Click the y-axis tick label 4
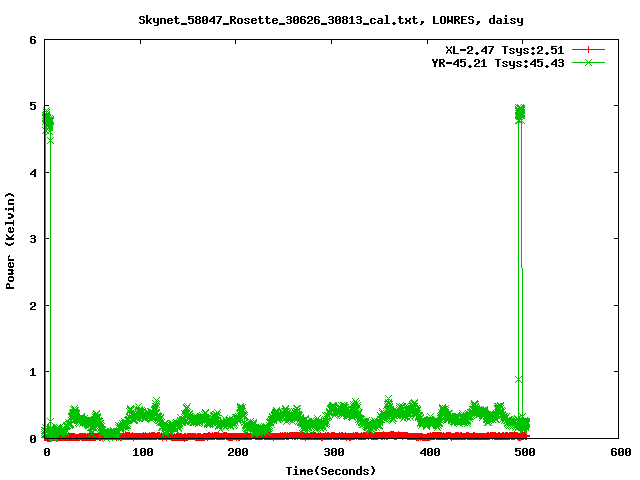 (33, 173)
